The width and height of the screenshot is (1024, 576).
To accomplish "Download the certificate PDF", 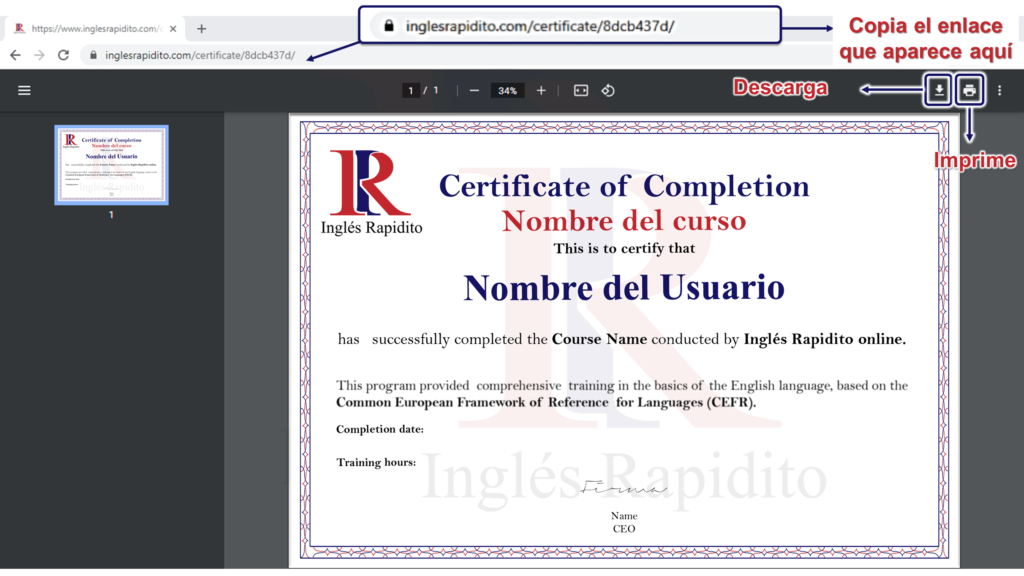I will 939,91.
